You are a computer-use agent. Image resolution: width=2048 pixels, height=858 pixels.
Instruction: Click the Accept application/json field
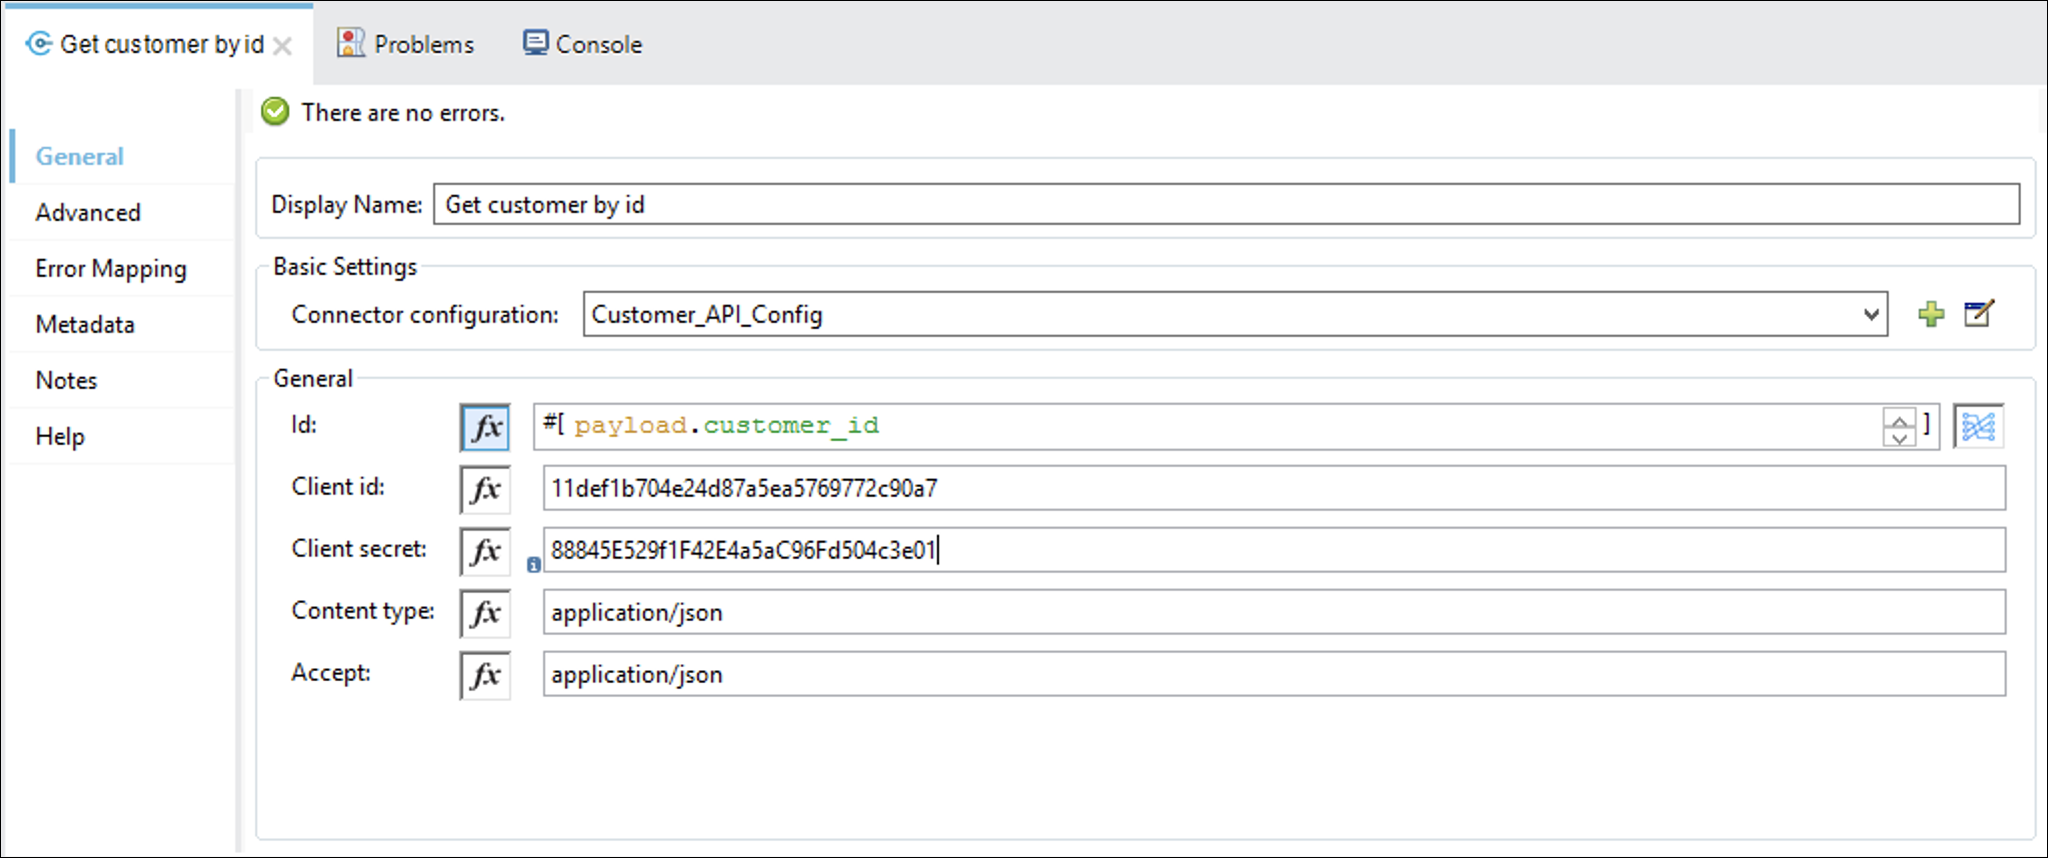1274,675
